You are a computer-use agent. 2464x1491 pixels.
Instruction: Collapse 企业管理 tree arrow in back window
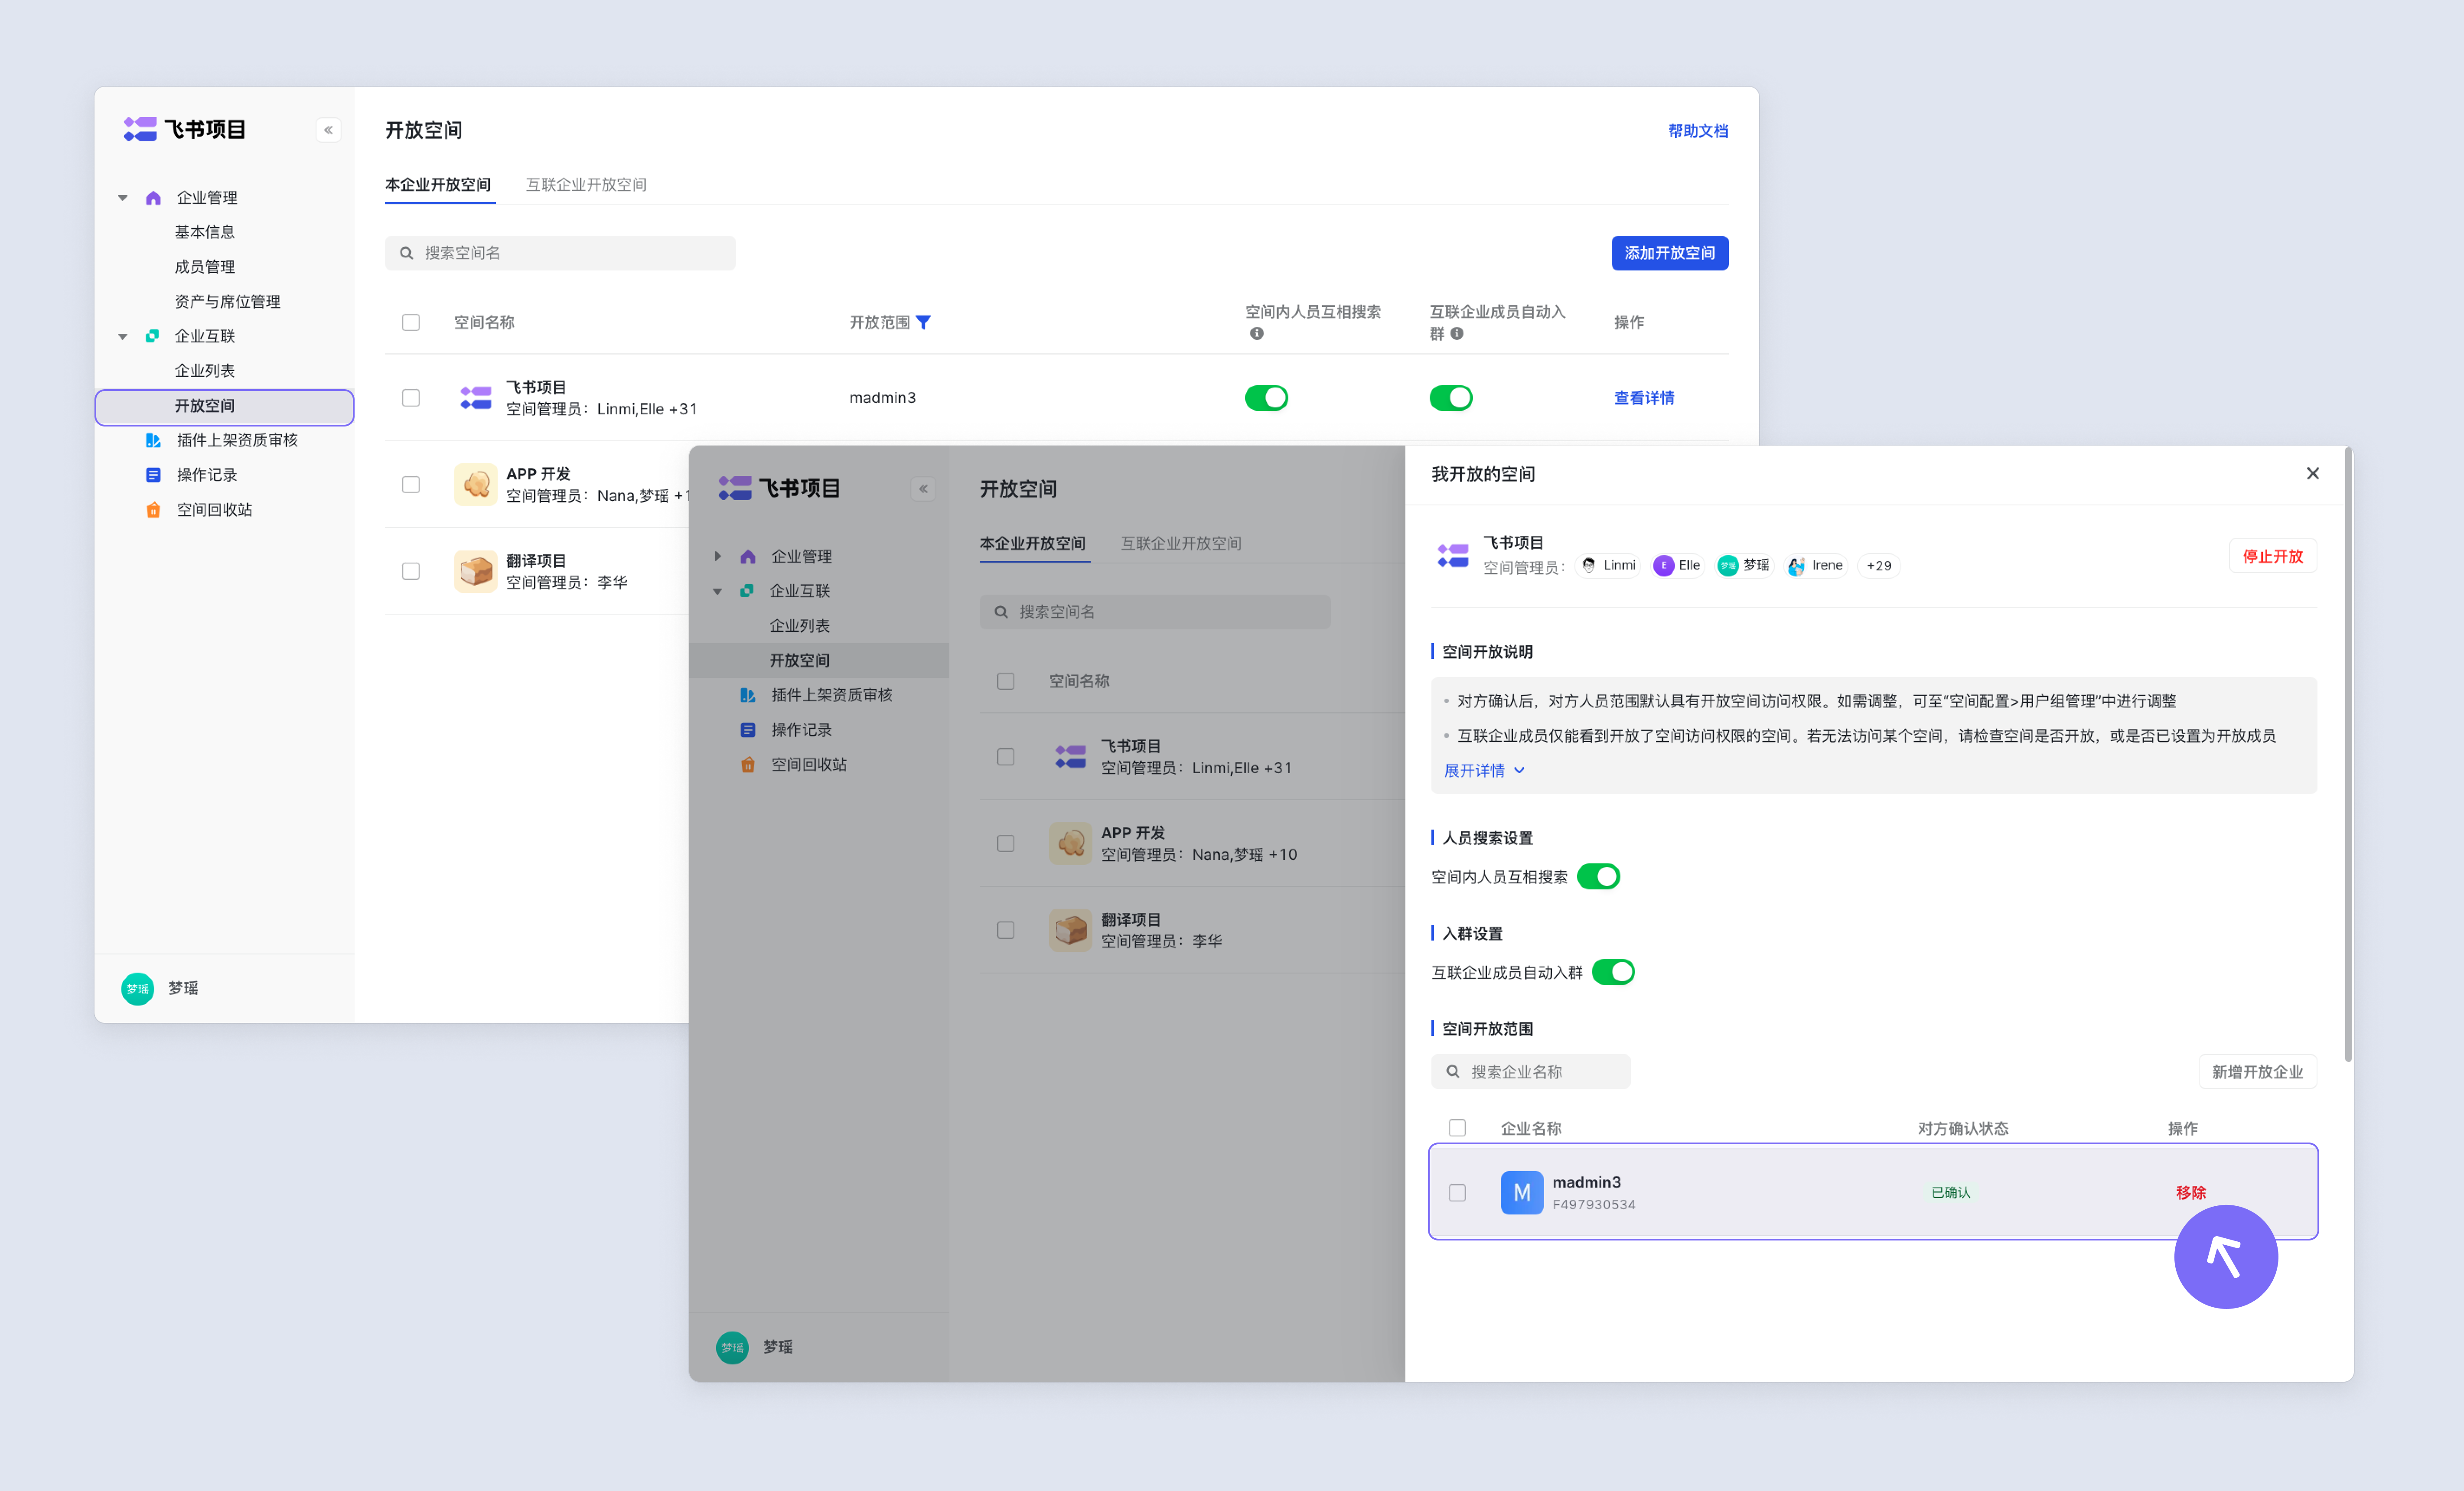123,198
